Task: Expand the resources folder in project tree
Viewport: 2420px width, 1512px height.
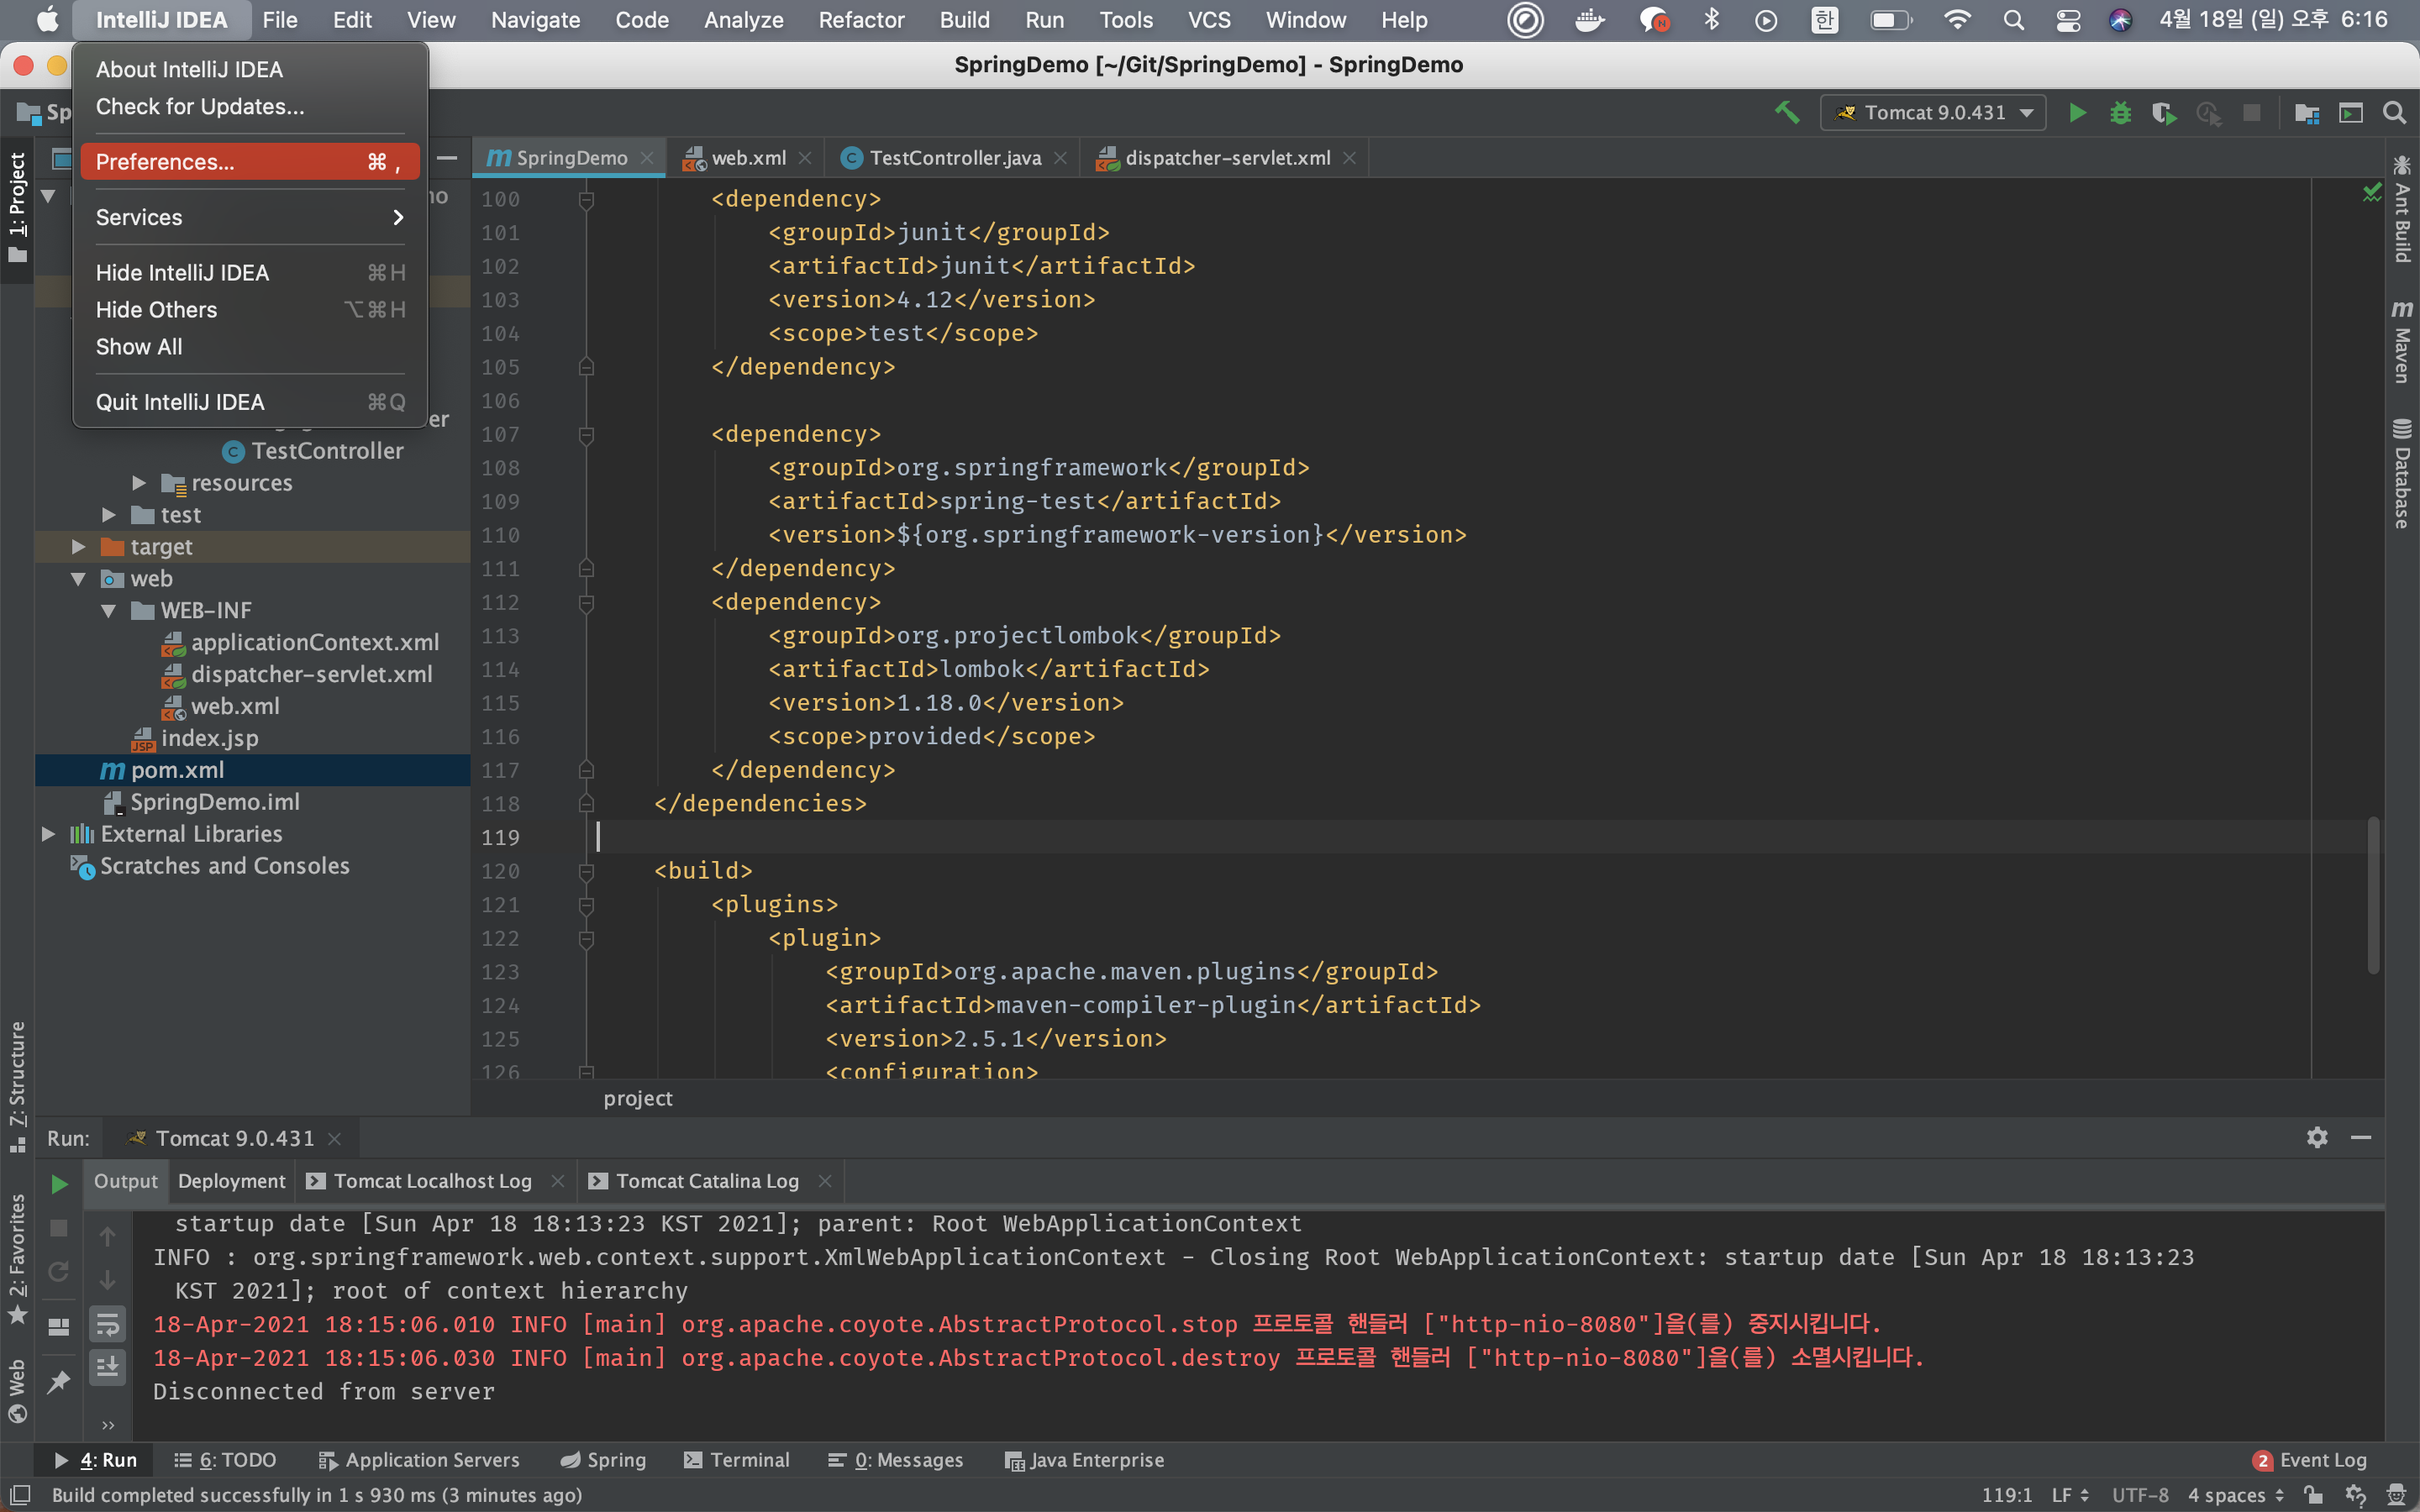Action: click(139, 483)
